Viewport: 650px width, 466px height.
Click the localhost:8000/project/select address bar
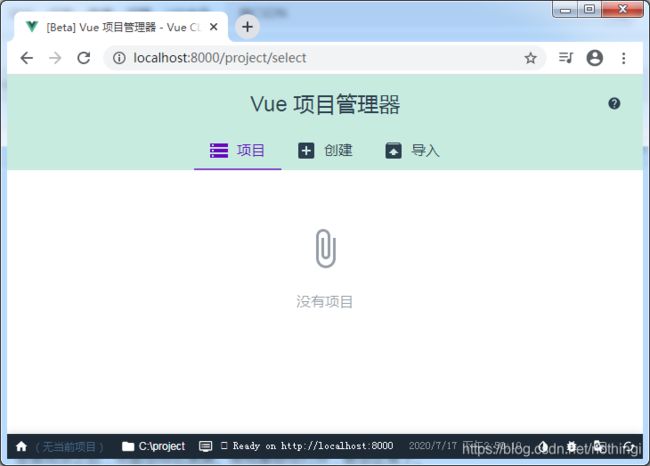coord(325,58)
